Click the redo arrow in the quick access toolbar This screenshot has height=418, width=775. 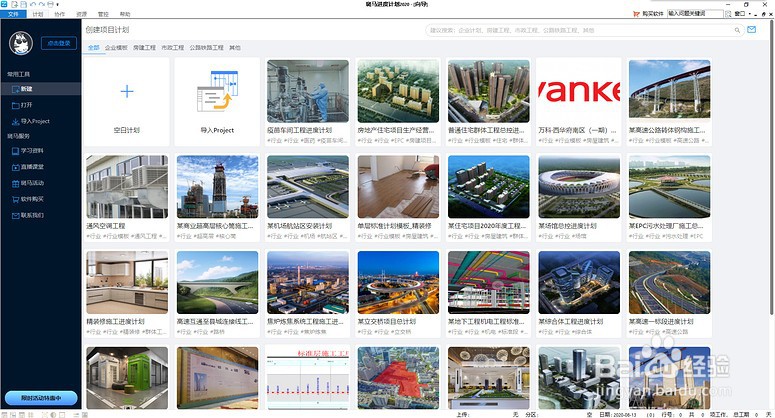(42, 4)
